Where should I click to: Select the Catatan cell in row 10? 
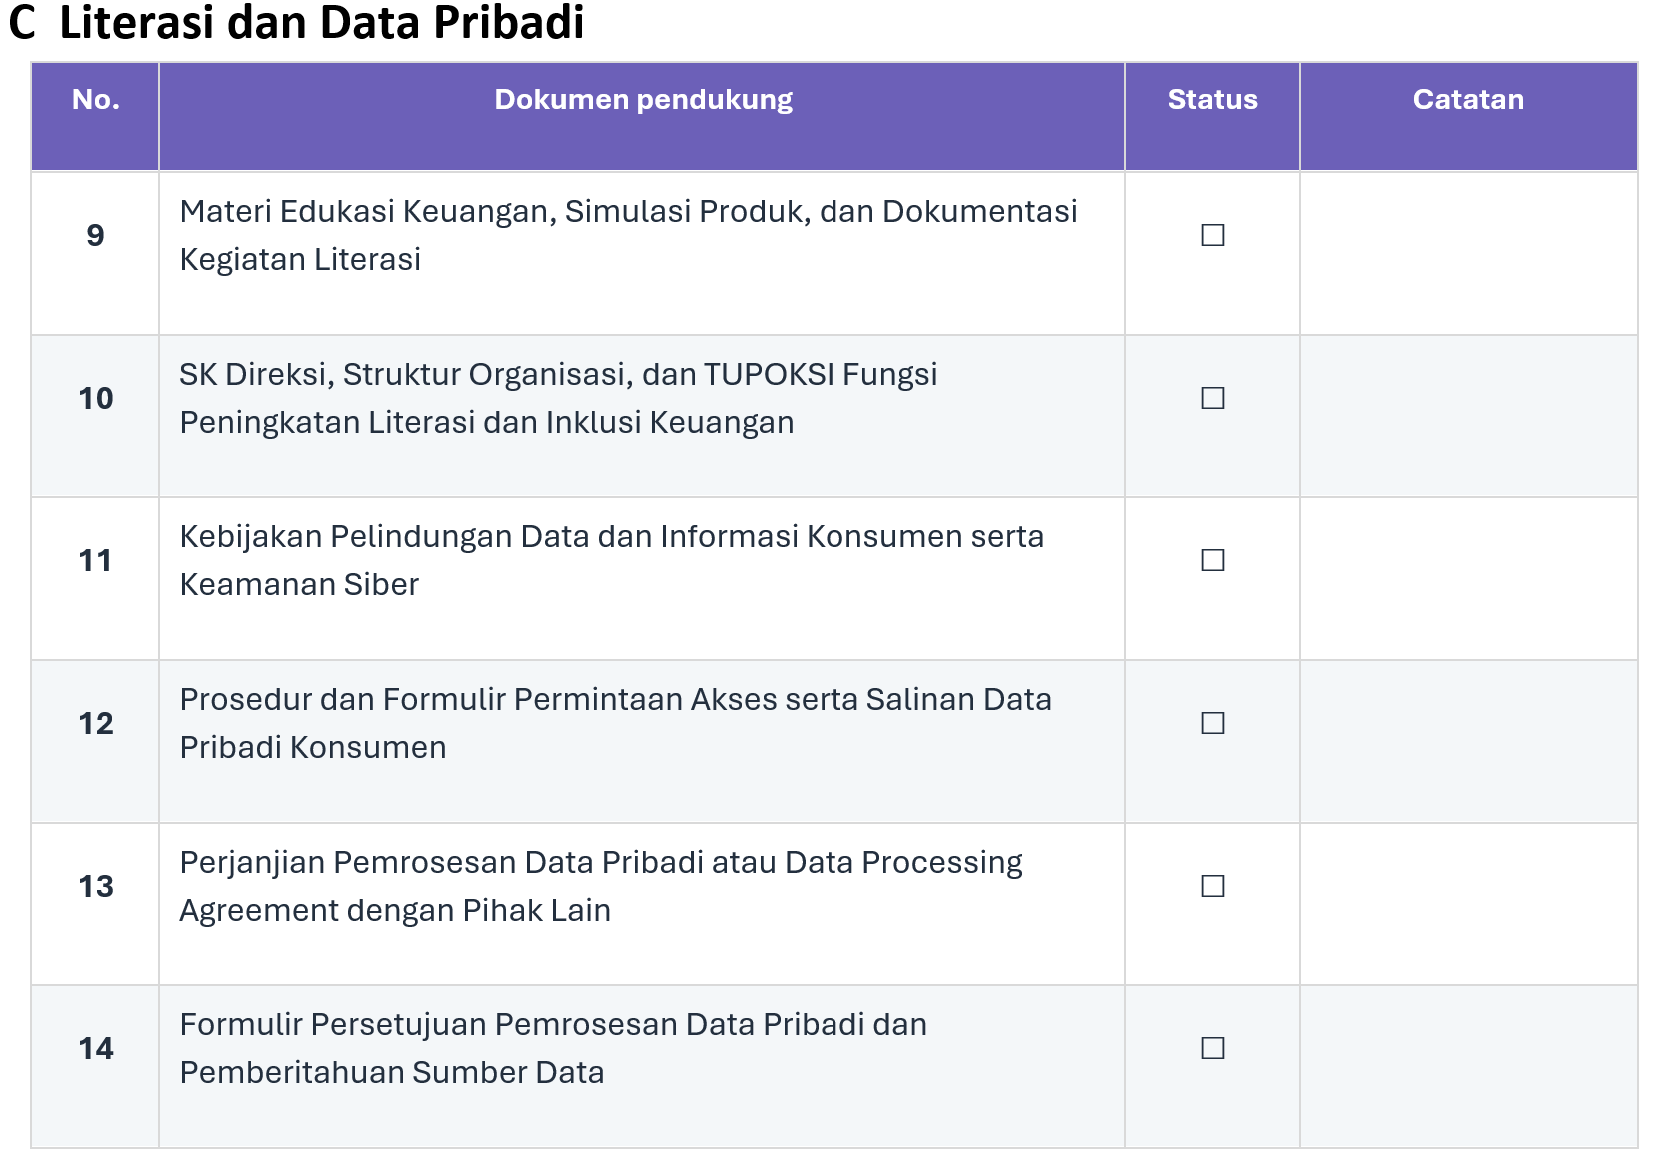(1468, 416)
